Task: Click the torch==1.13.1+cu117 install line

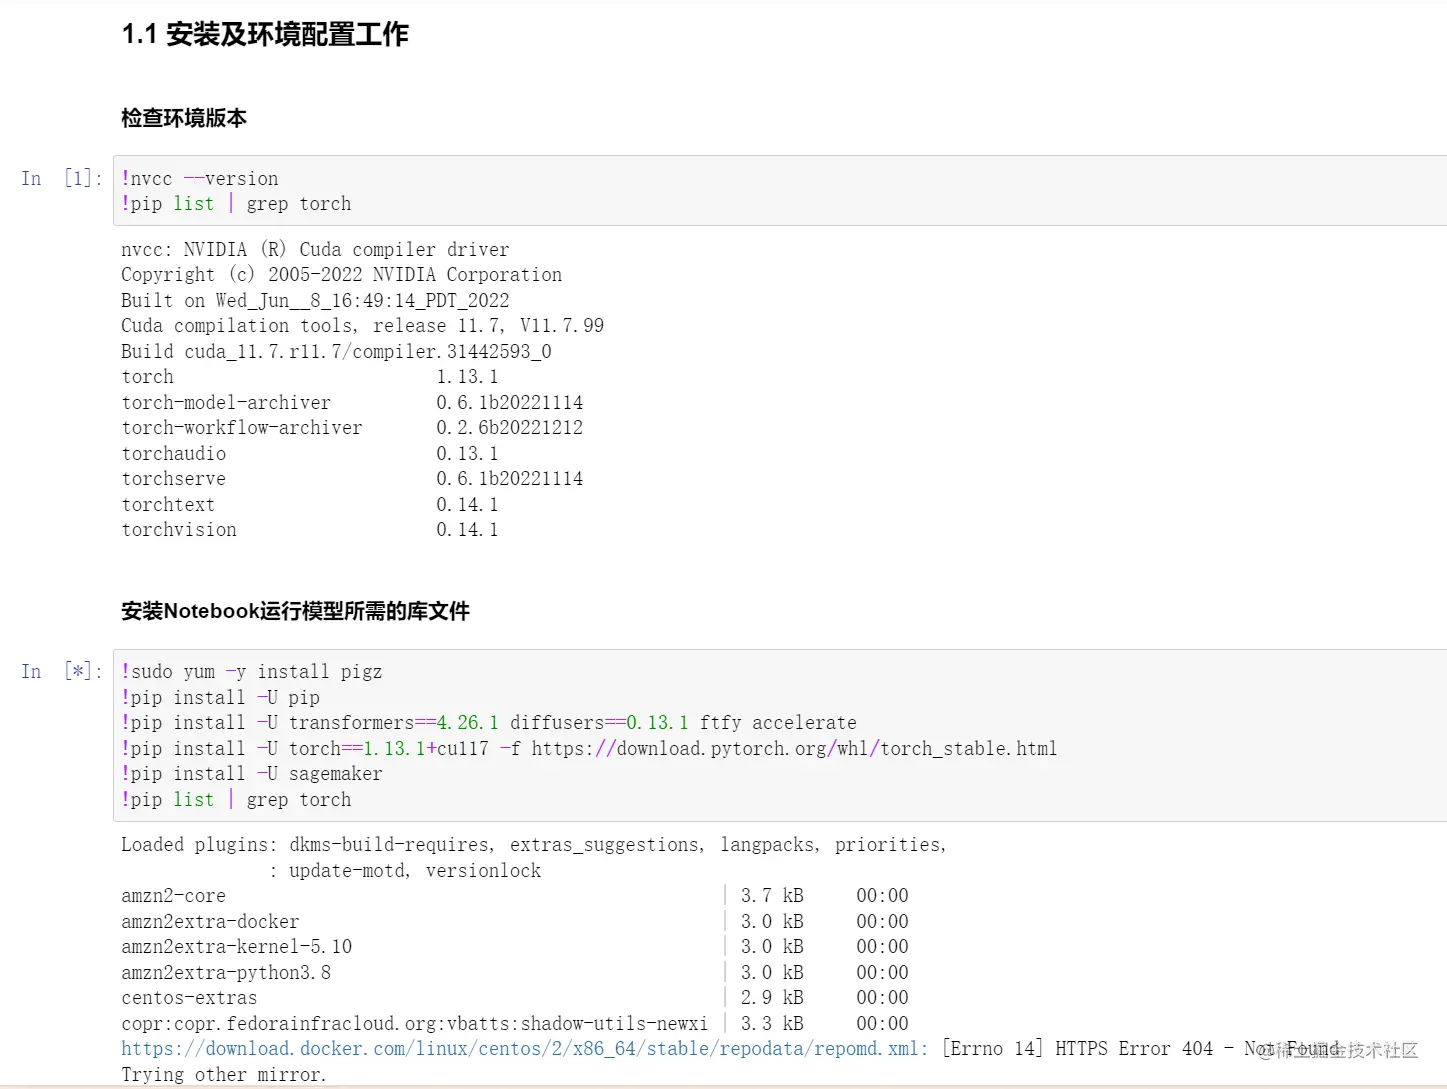Action: tap(589, 748)
